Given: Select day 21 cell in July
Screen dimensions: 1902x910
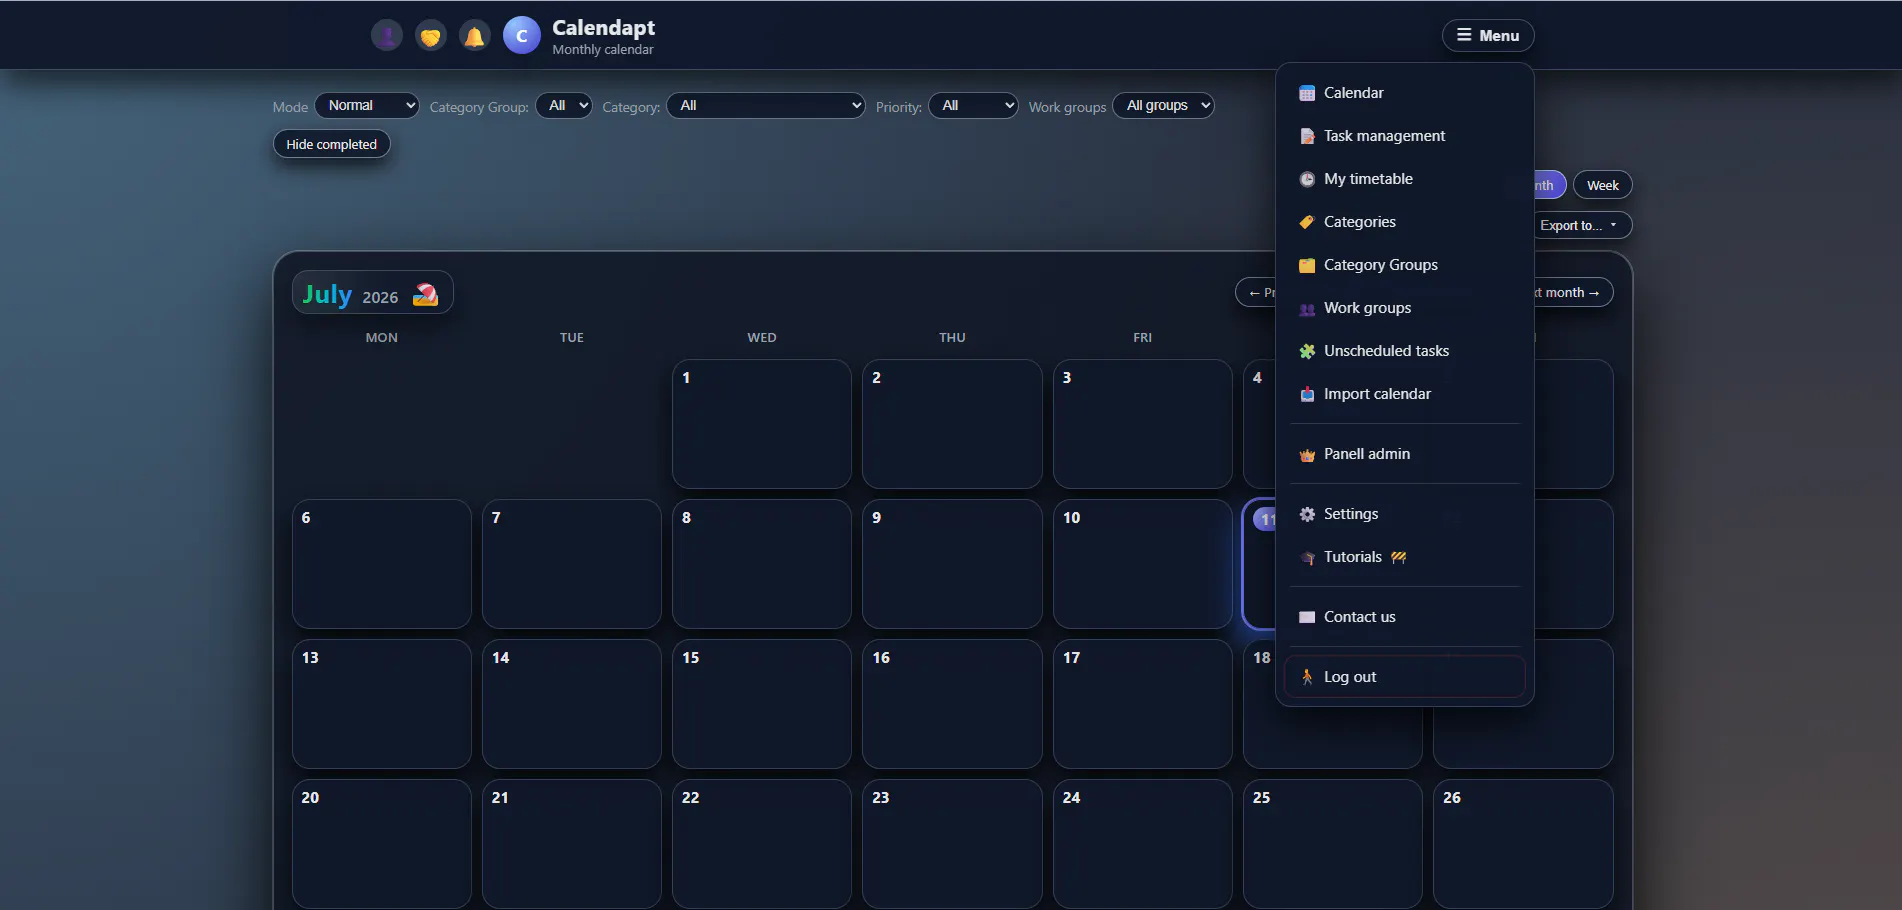Looking at the screenshot, I should coord(572,844).
